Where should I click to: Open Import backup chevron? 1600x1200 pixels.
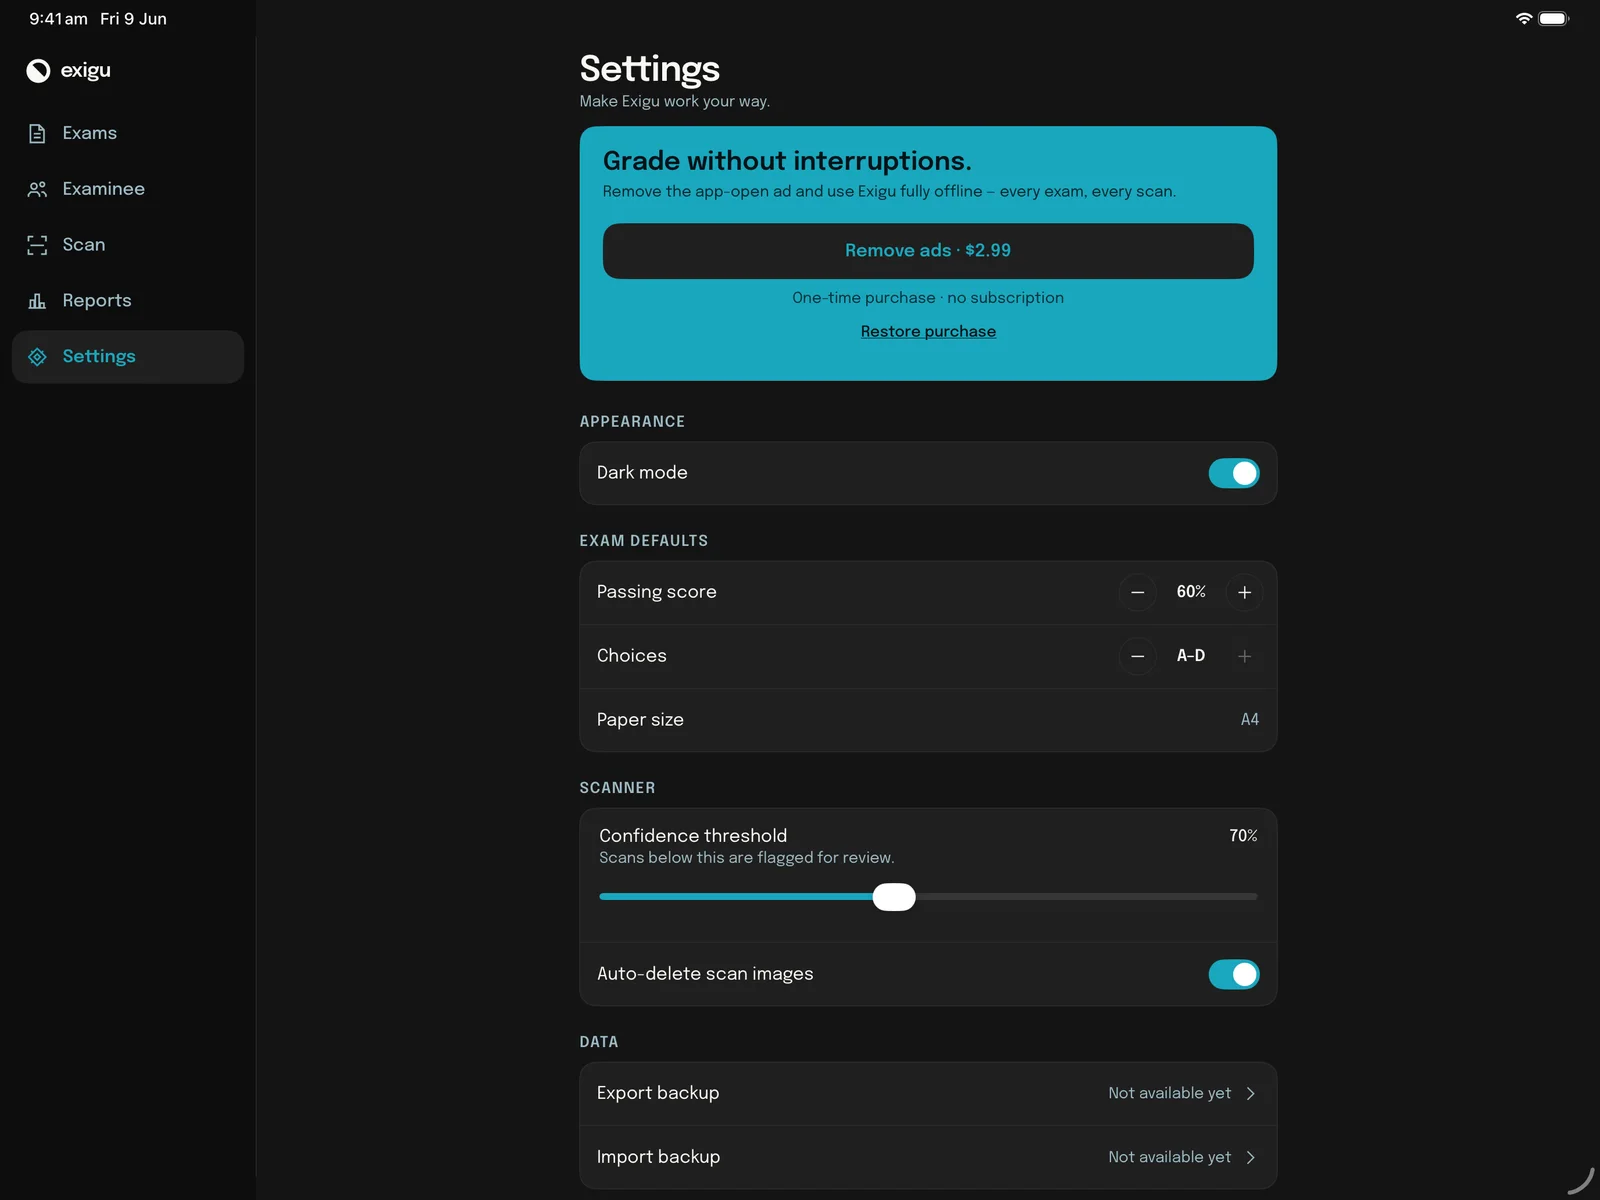(x=1250, y=1158)
